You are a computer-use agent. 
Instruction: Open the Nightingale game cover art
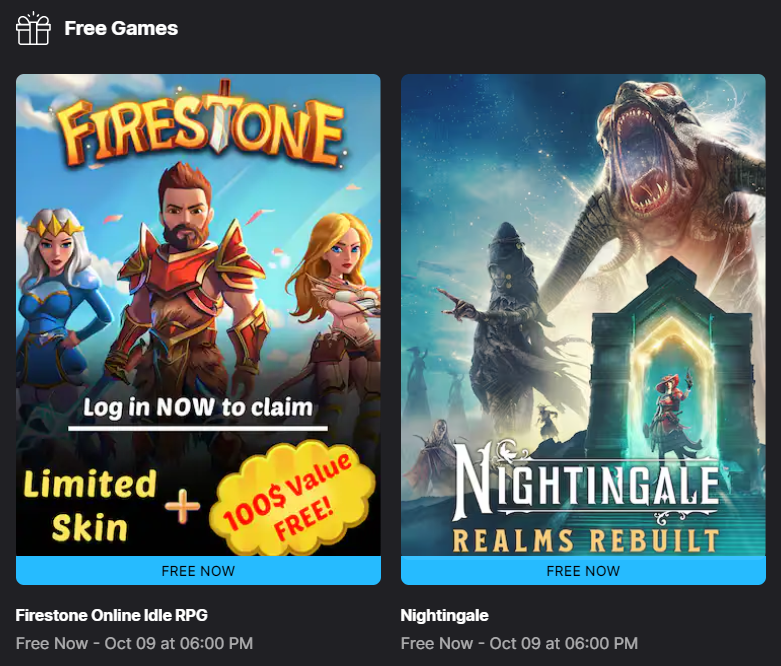583,315
